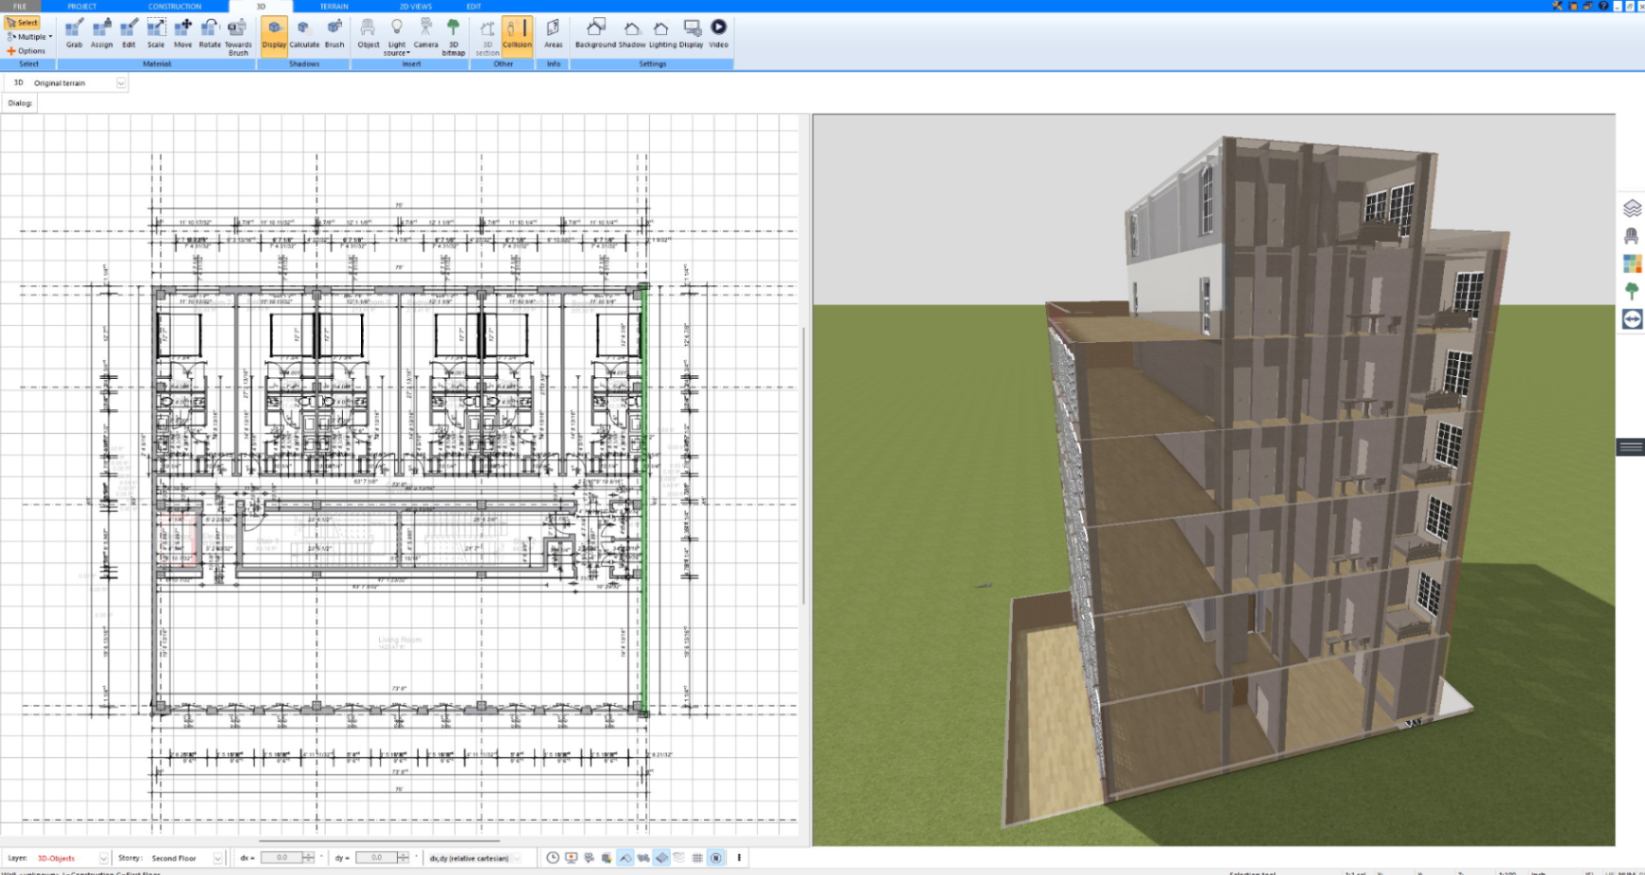Click the clock icon in status bar
Screen dimensions: 1645x875
coord(552,858)
